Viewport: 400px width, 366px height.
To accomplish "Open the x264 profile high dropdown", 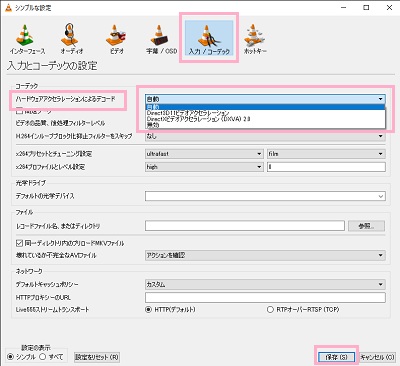I will [204, 167].
